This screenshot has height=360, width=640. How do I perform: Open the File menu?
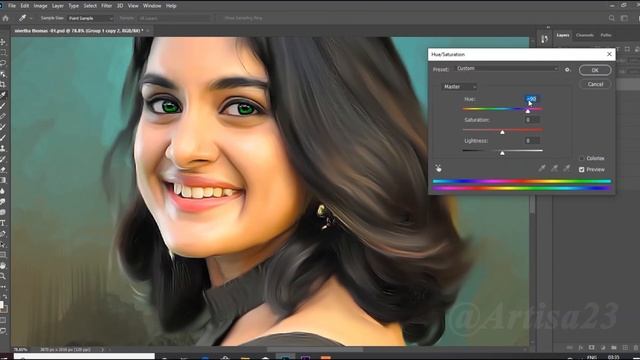12,6
